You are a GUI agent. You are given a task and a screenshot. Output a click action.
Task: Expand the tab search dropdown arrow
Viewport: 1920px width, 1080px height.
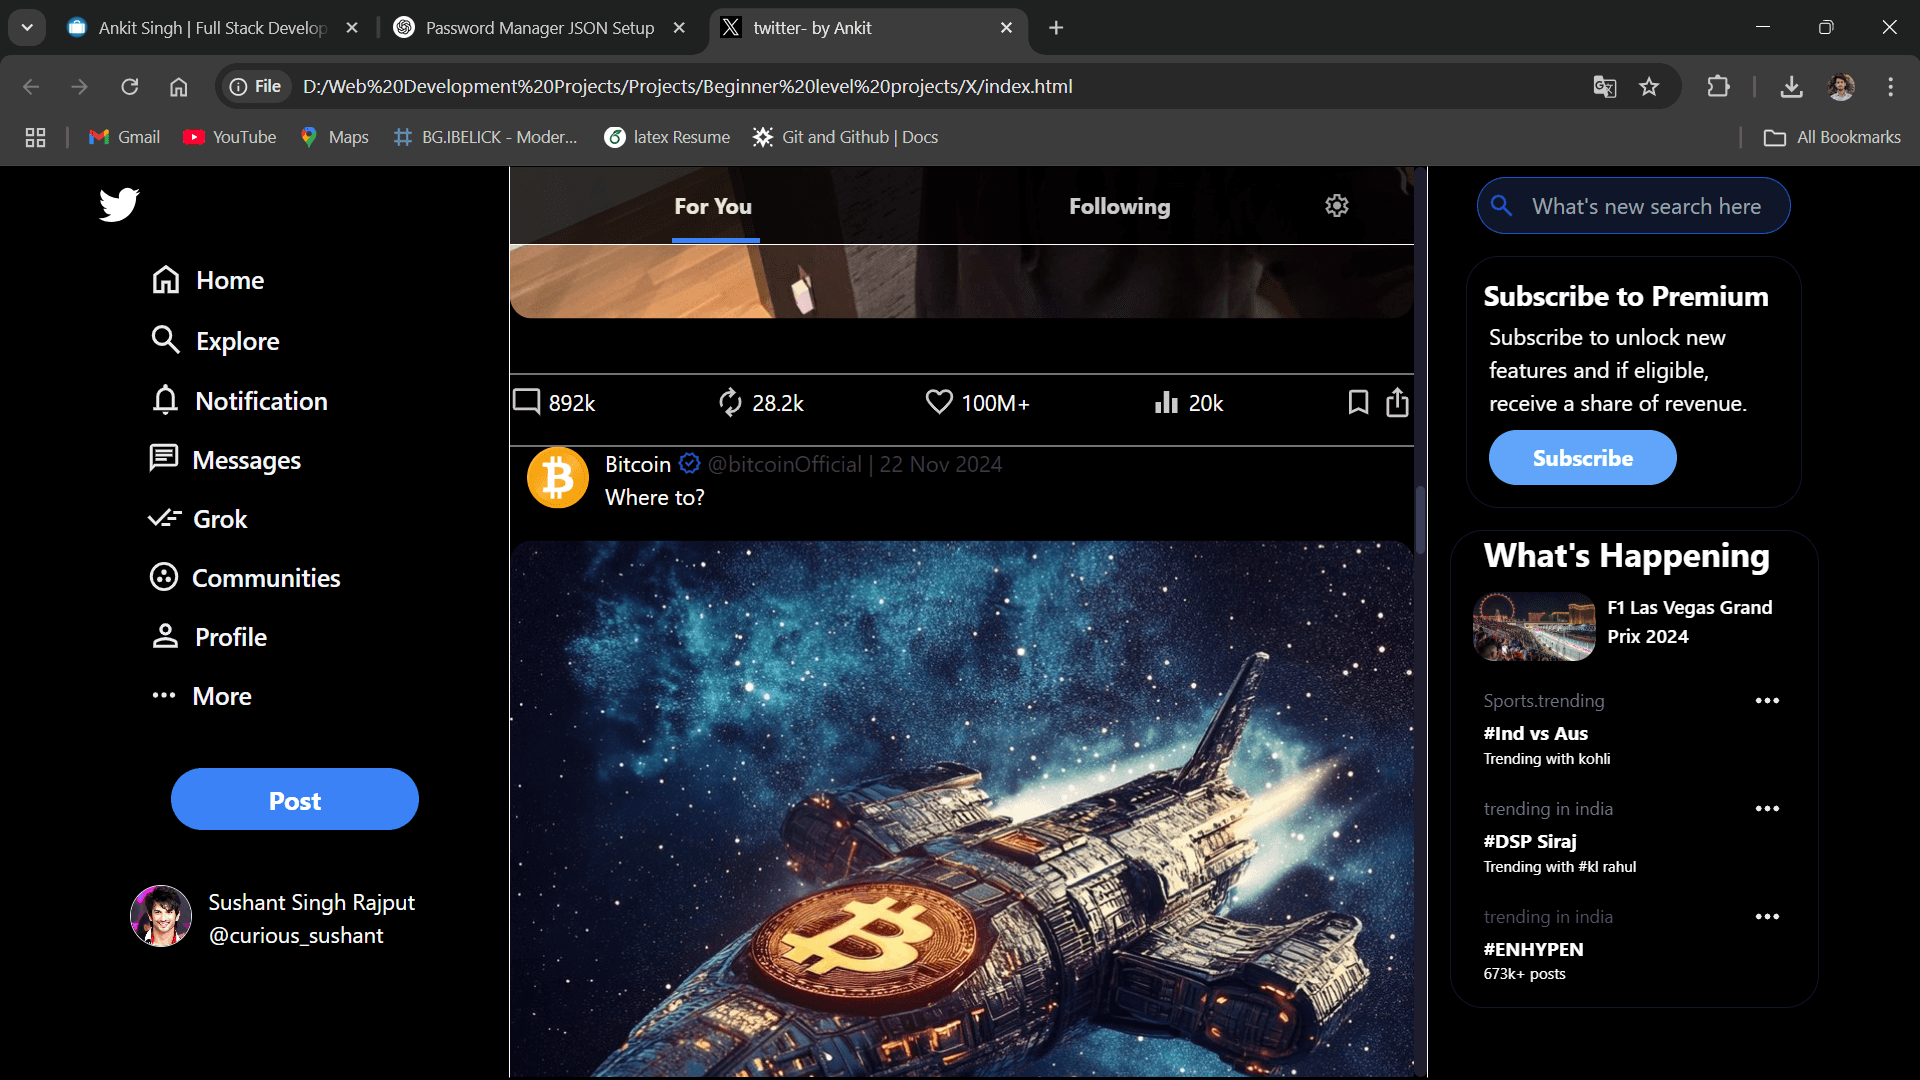click(x=27, y=27)
